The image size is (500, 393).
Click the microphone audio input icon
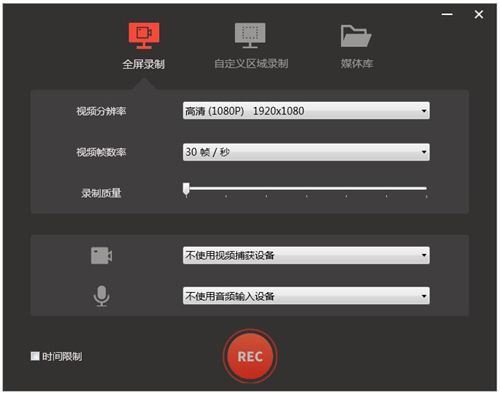point(101,296)
